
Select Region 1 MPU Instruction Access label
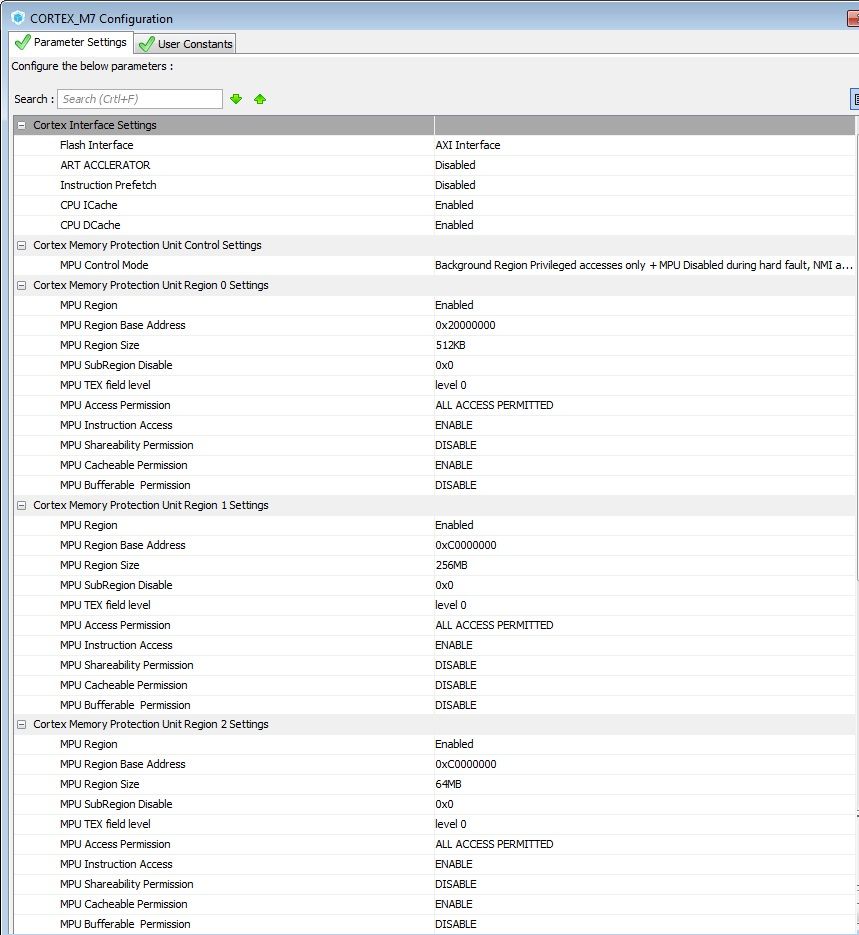pos(116,645)
